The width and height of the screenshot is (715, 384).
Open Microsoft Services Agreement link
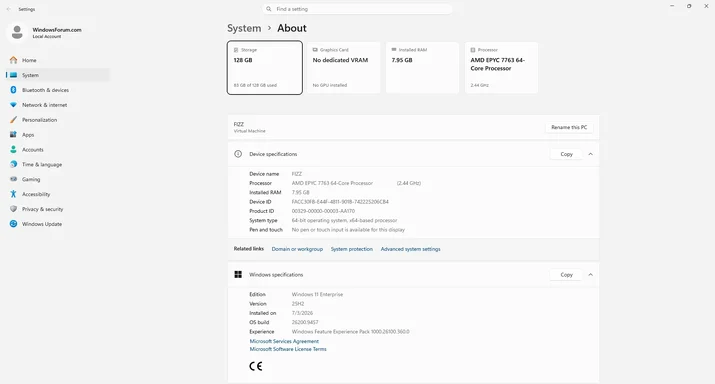tap(284, 341)
